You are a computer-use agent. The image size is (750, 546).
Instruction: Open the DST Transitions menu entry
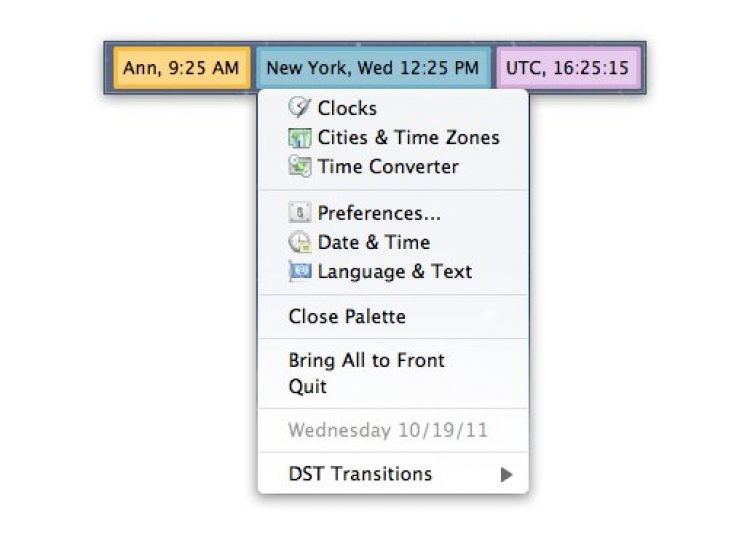360,474
